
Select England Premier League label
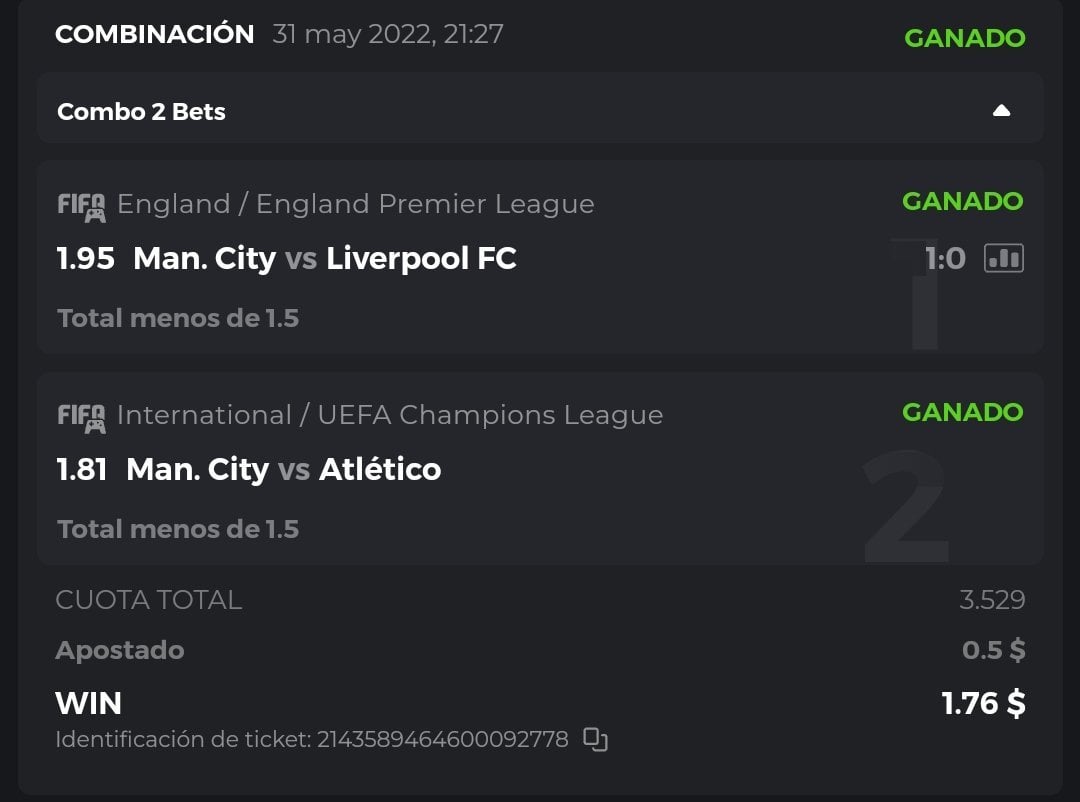355,204
